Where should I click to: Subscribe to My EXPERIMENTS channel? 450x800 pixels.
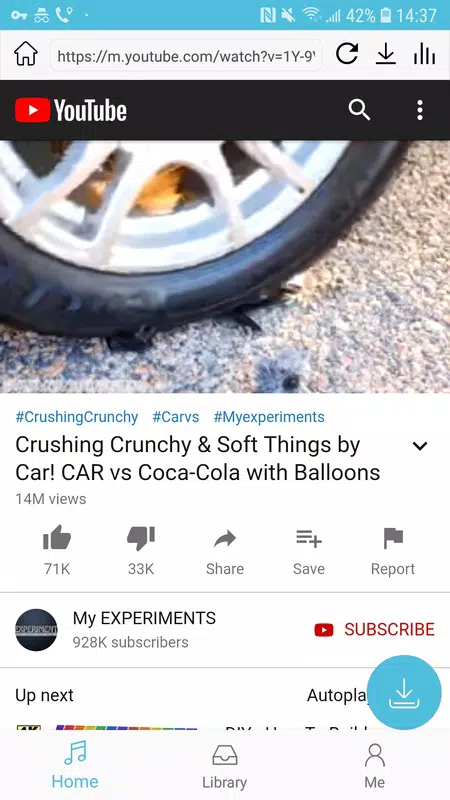click(374, 629)
